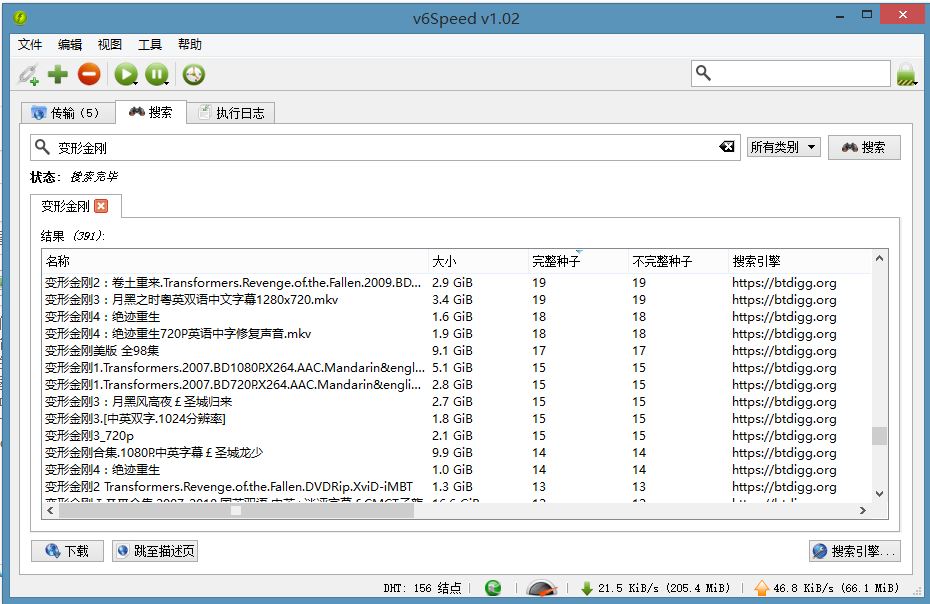Click the green pause icon in toolbar
Viewport: 930px width, 604px height.
pos(156,74)
